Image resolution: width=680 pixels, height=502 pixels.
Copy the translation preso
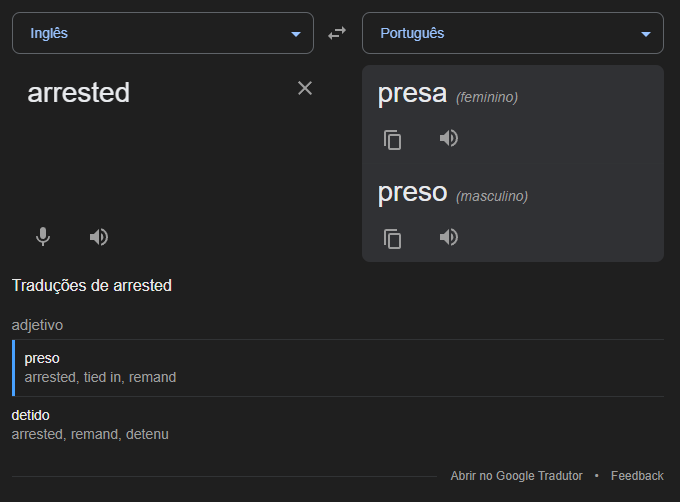pos(392,238)
